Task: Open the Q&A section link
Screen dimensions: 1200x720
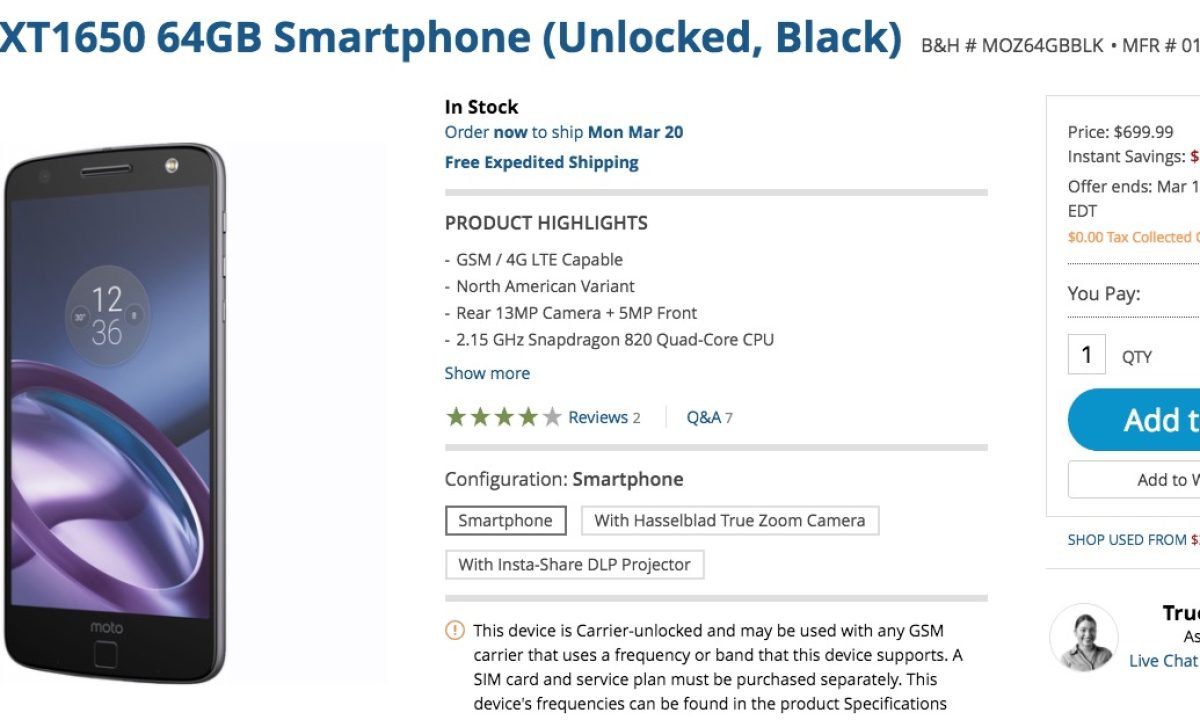Action: (x=703, y=417)
